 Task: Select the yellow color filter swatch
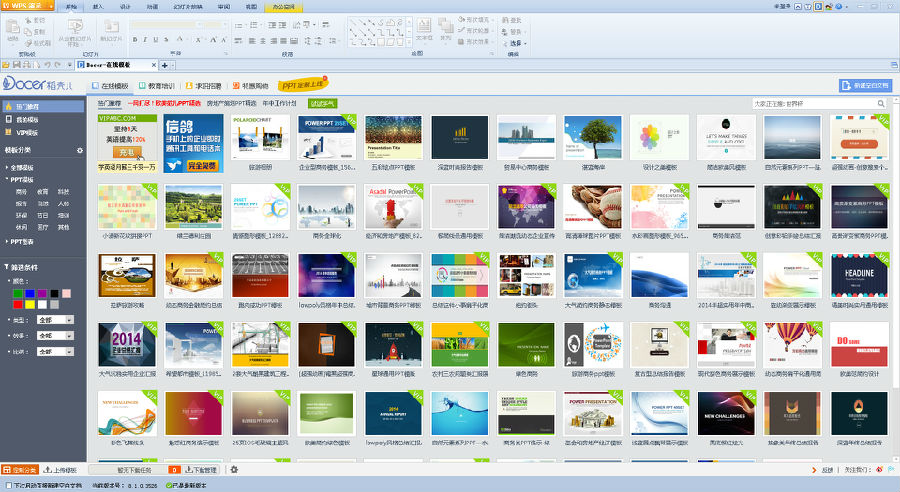(30, 304)
